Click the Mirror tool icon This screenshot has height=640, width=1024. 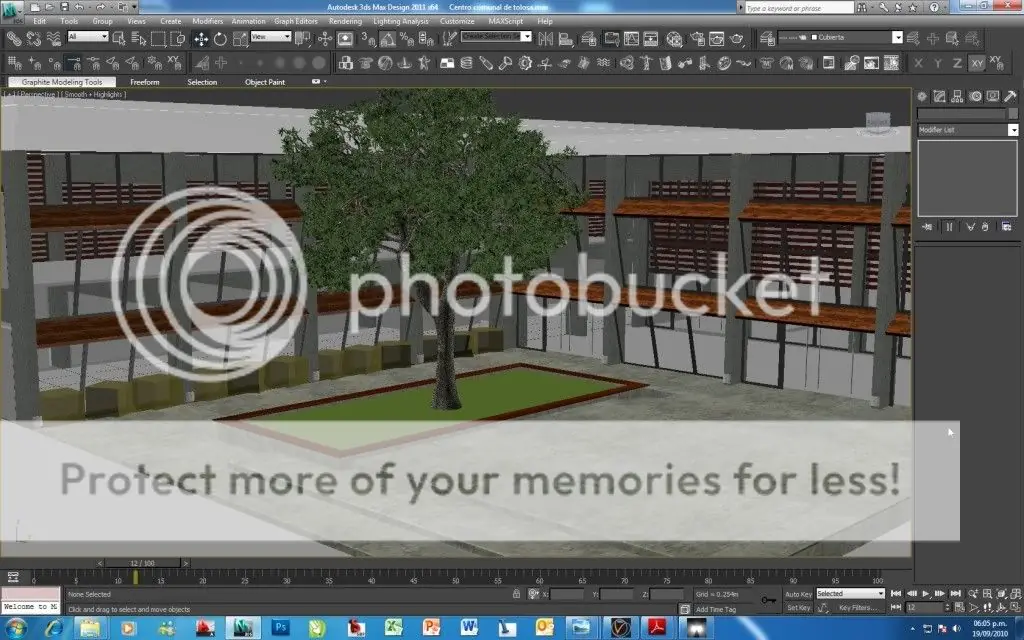tap(545, 39)
